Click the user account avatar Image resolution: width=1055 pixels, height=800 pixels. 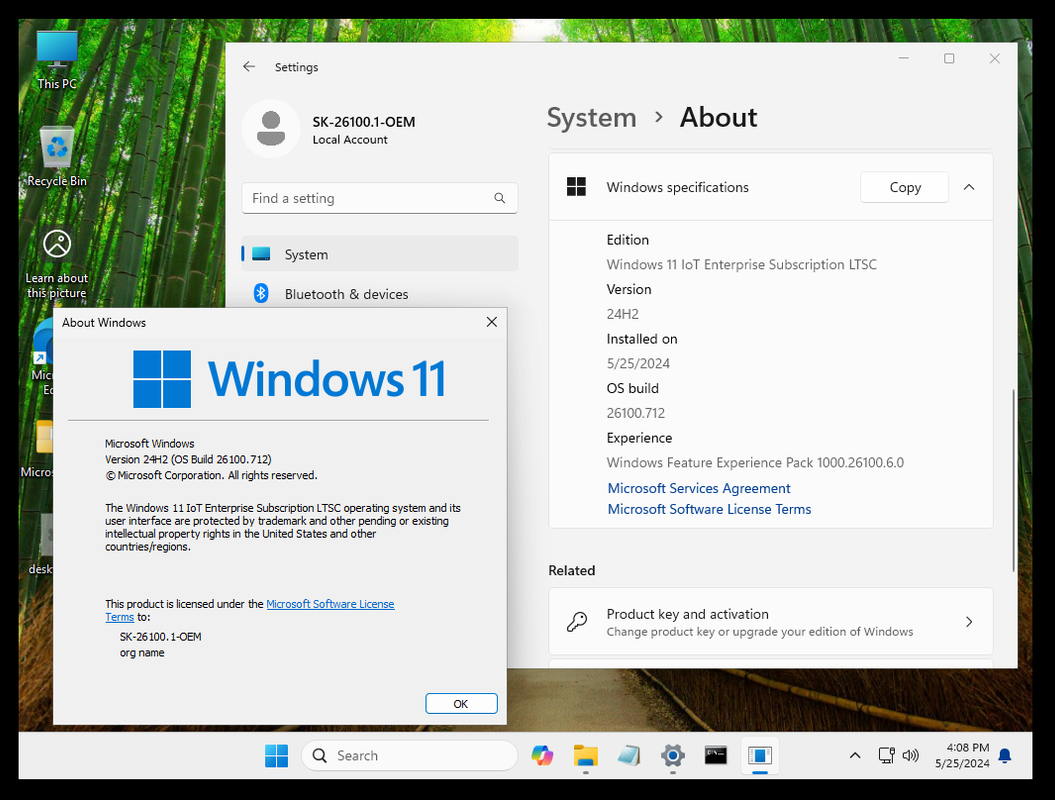(271, 129)
